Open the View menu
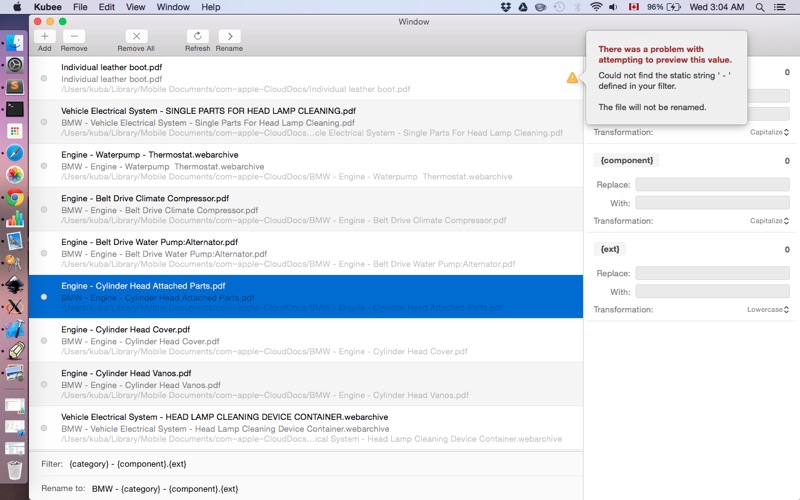 (135, 7)
